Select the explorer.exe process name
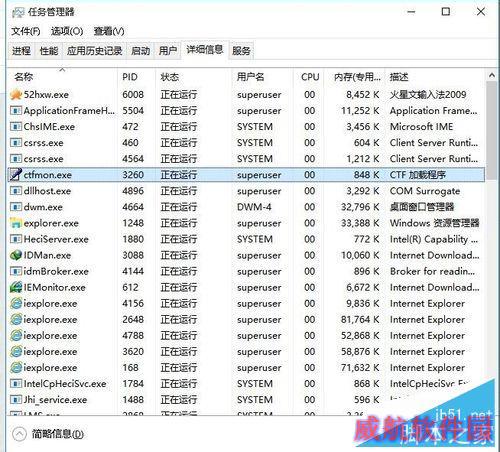 click(x=51, y=223)
